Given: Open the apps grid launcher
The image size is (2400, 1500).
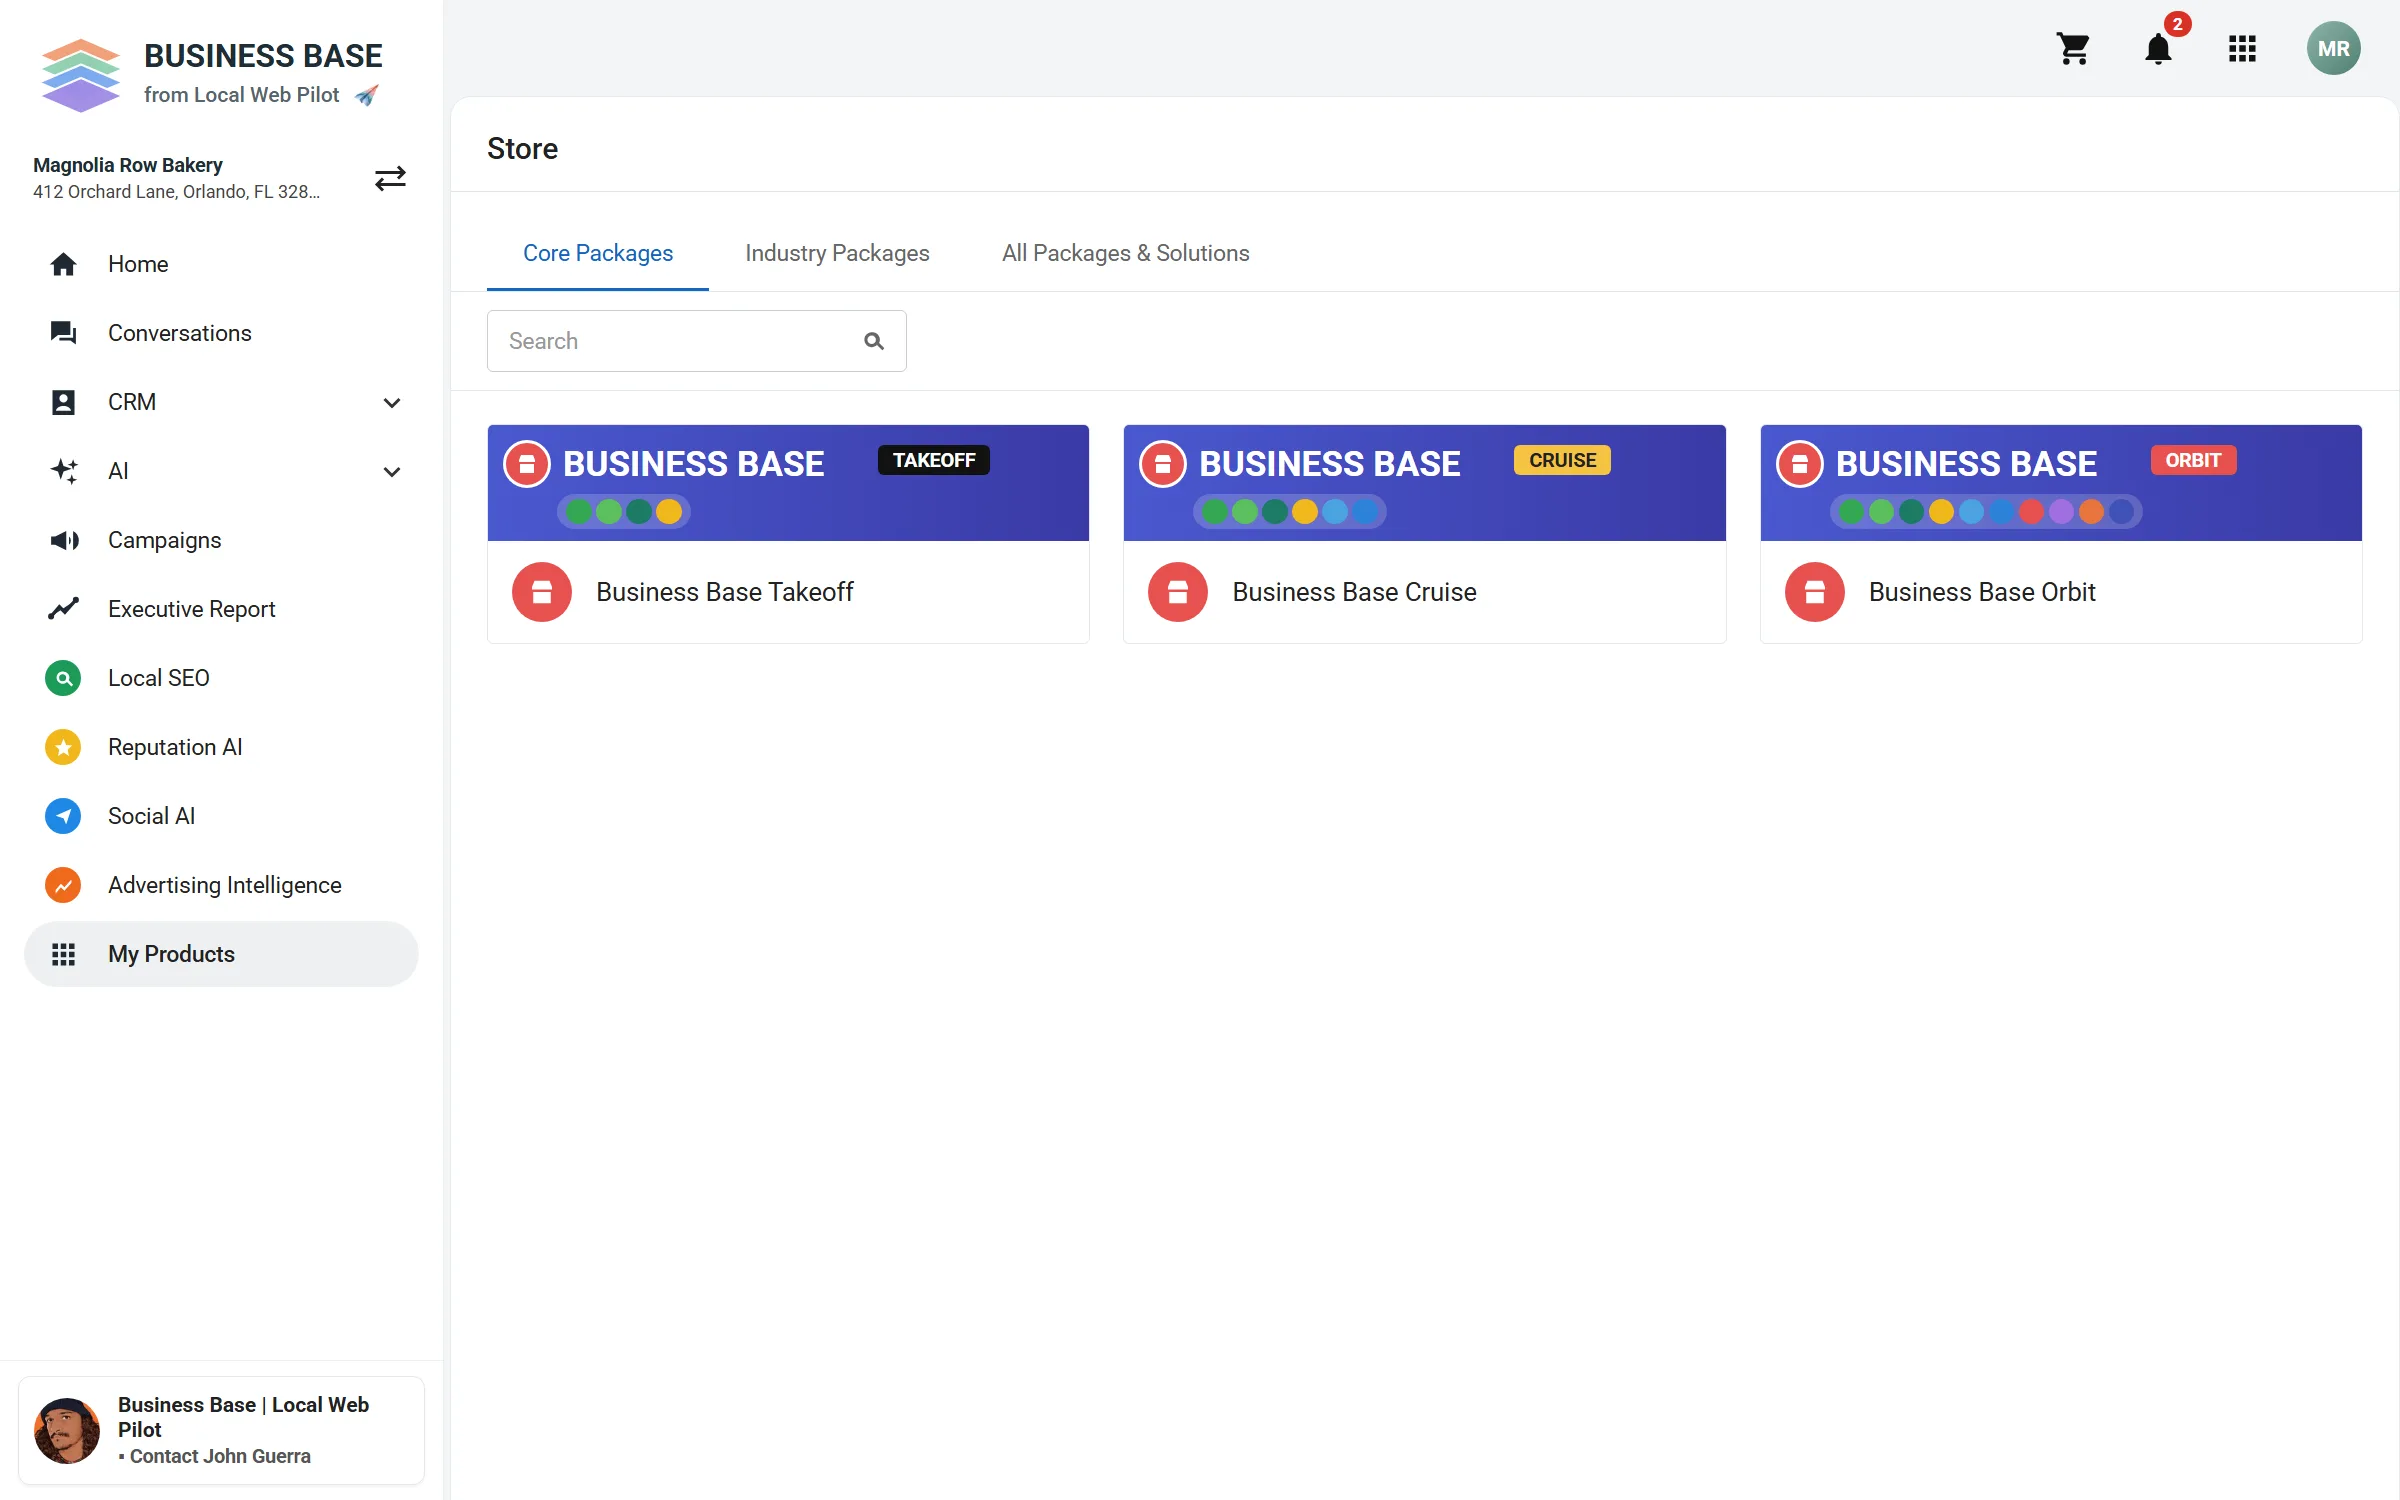Looking at the screenshot, I should click(x=2242, y=48).
